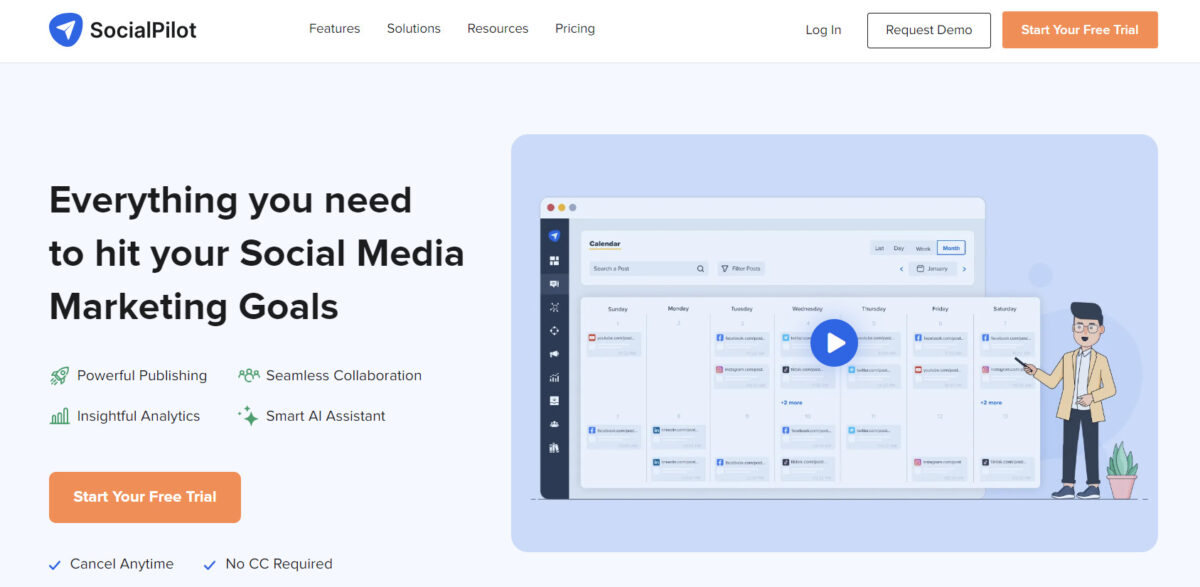The height and width of the screenshot is (587, 1200).
Task: Go to the Pricing page
Action: point(575,29)
